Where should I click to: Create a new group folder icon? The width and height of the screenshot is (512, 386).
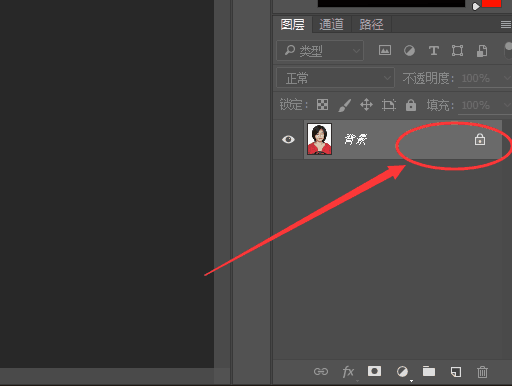click(429, 371)
